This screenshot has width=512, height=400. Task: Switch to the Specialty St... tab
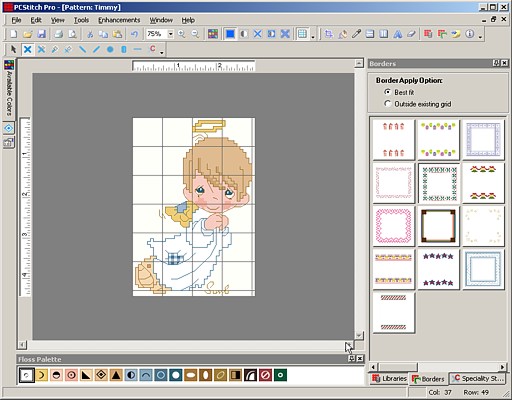click(x=477, y=379)
